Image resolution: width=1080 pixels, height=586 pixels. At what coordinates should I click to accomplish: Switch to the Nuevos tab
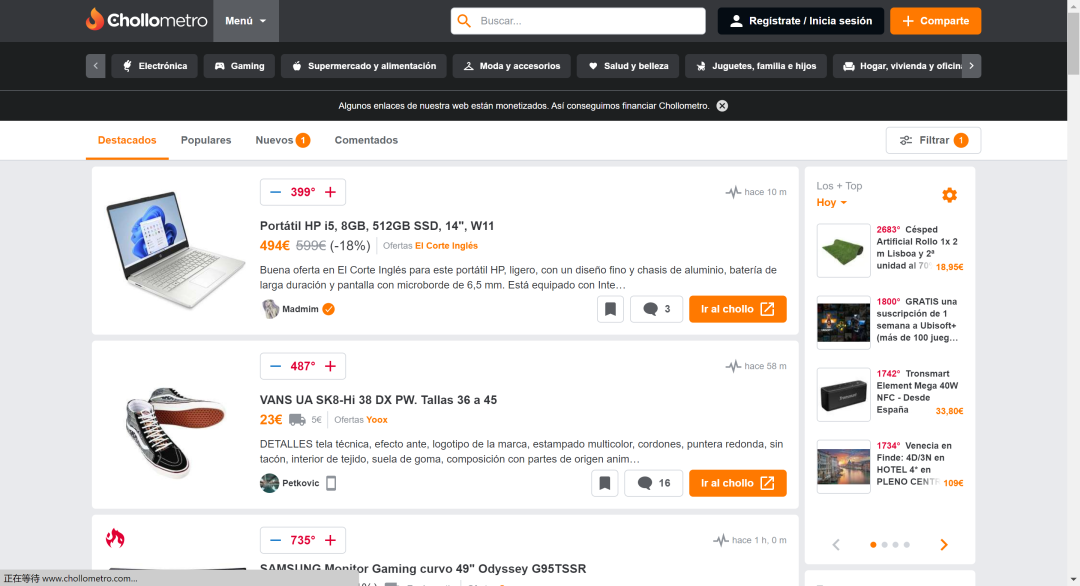click(x=282, y=140)
